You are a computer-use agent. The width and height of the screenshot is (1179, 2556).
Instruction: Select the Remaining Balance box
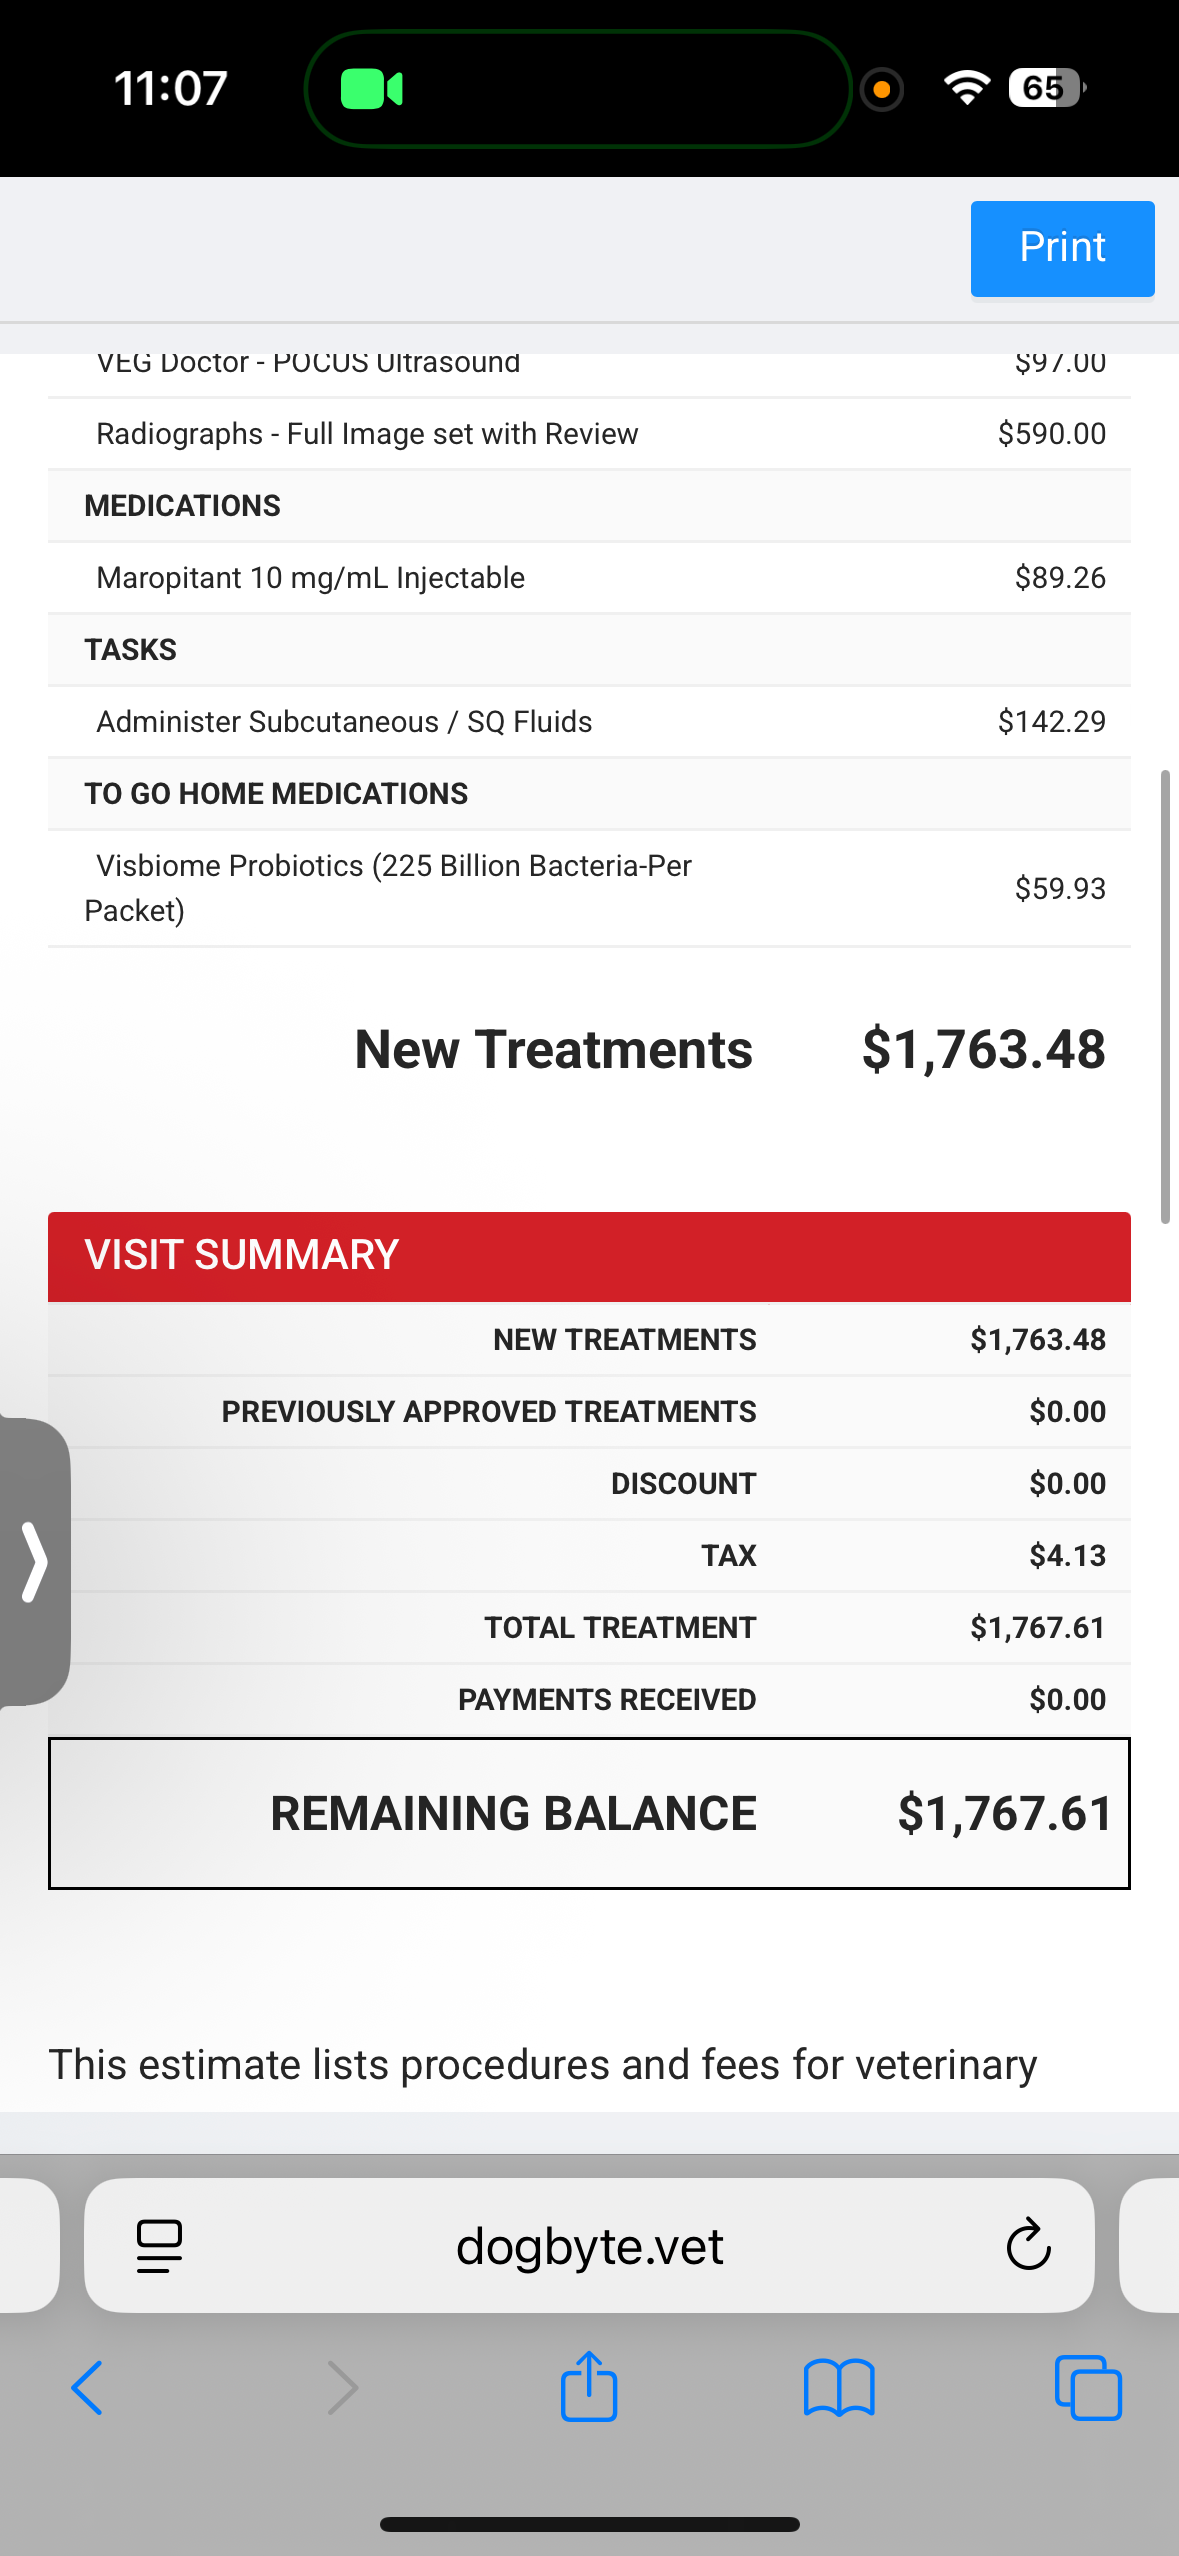[x=589, y=1813]
